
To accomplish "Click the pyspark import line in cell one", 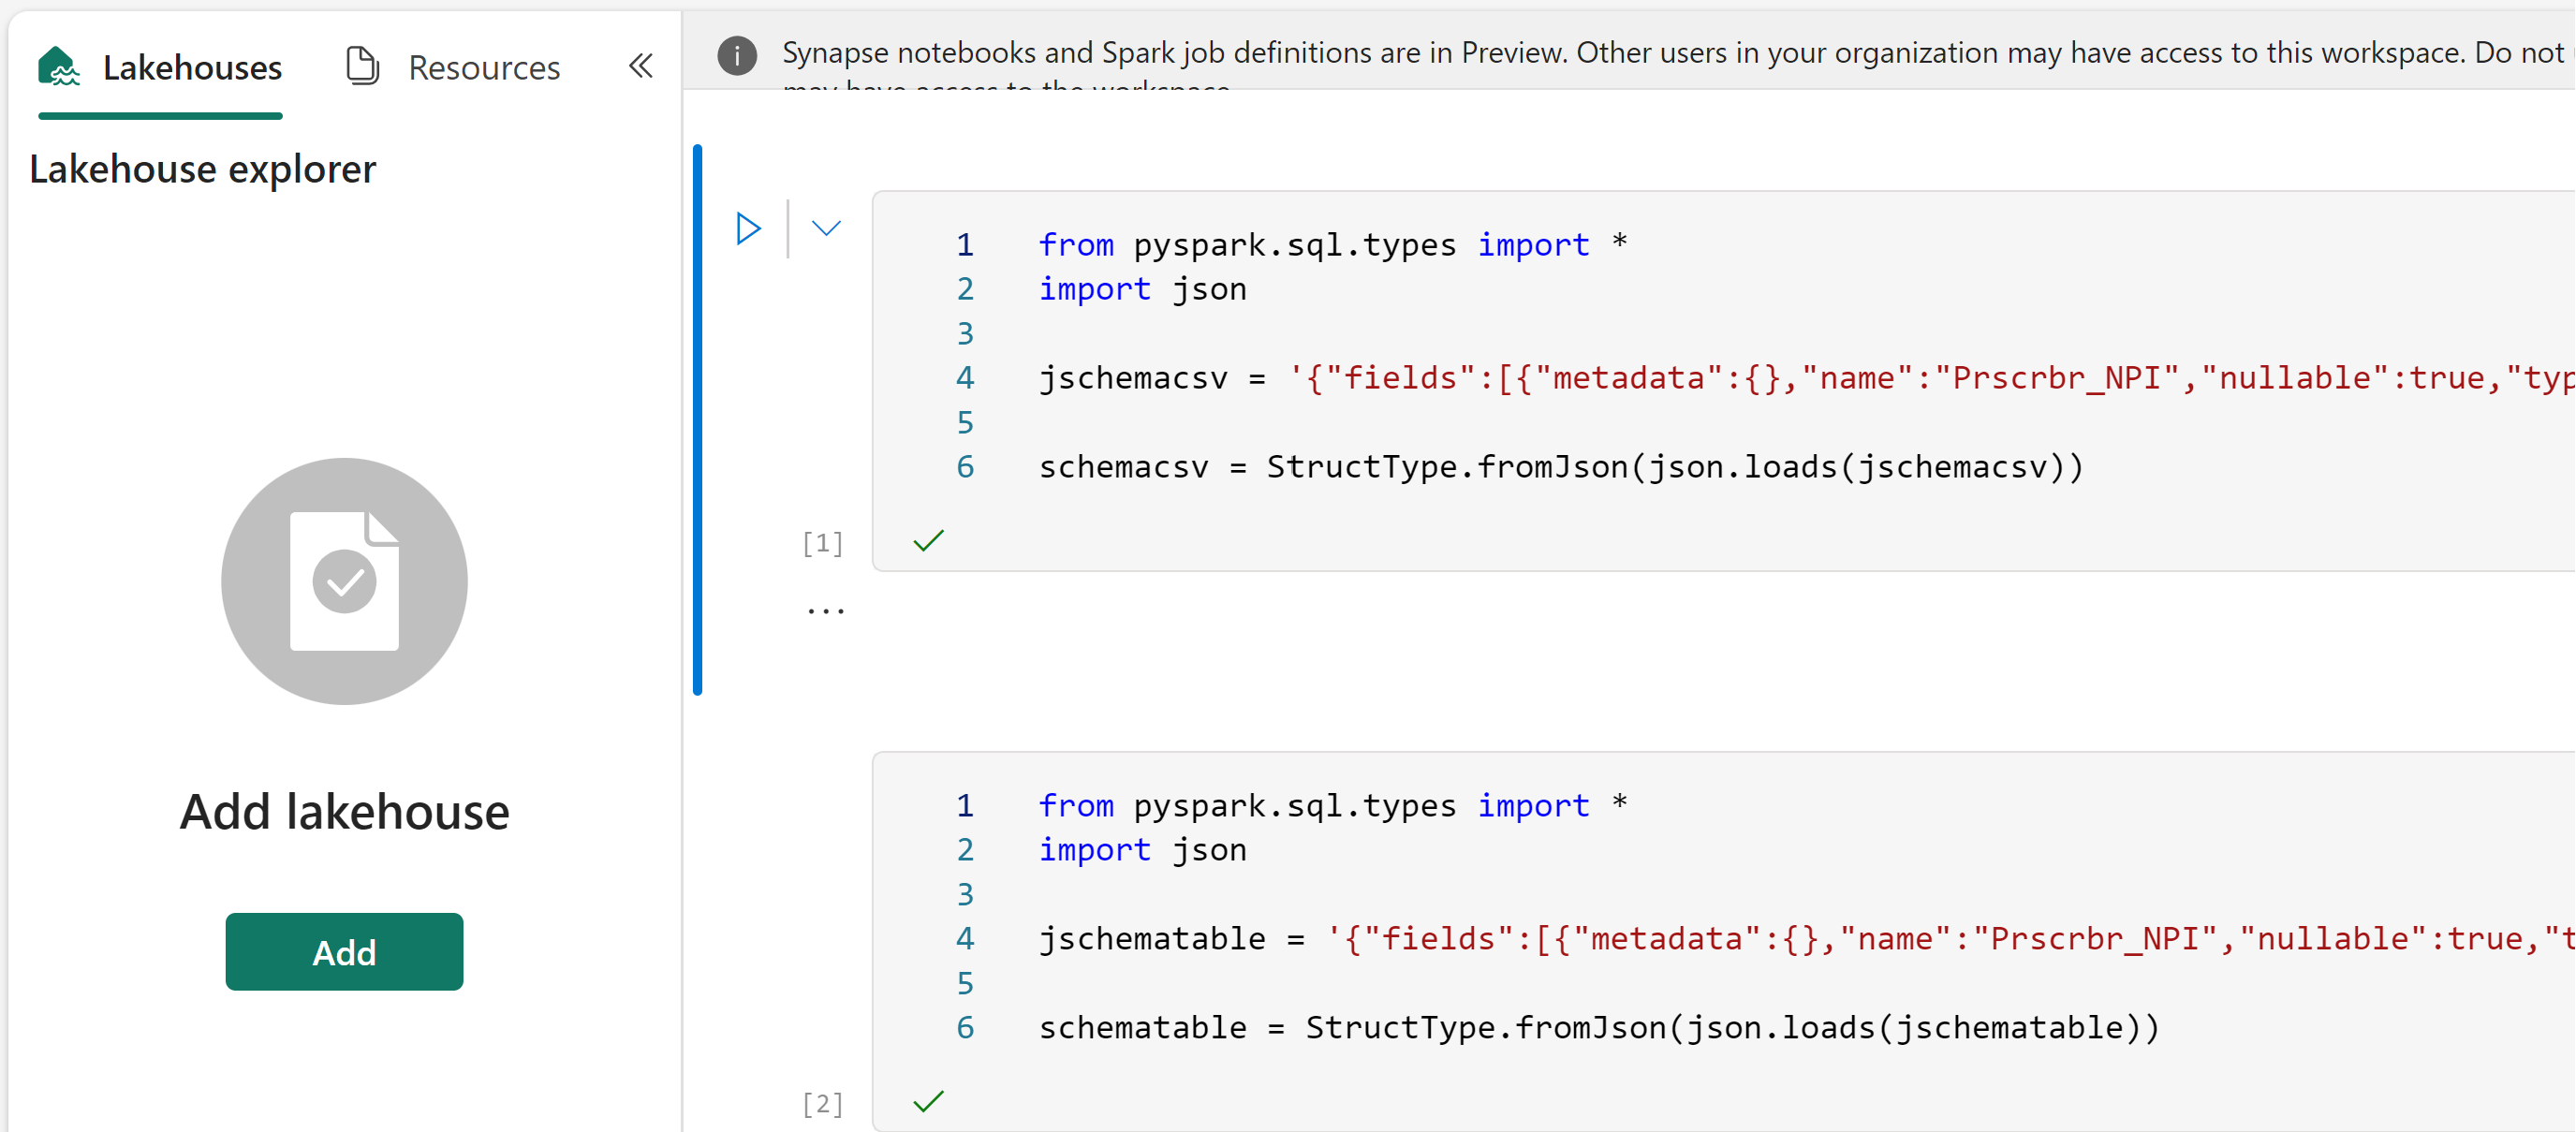I will (1333, 245).
